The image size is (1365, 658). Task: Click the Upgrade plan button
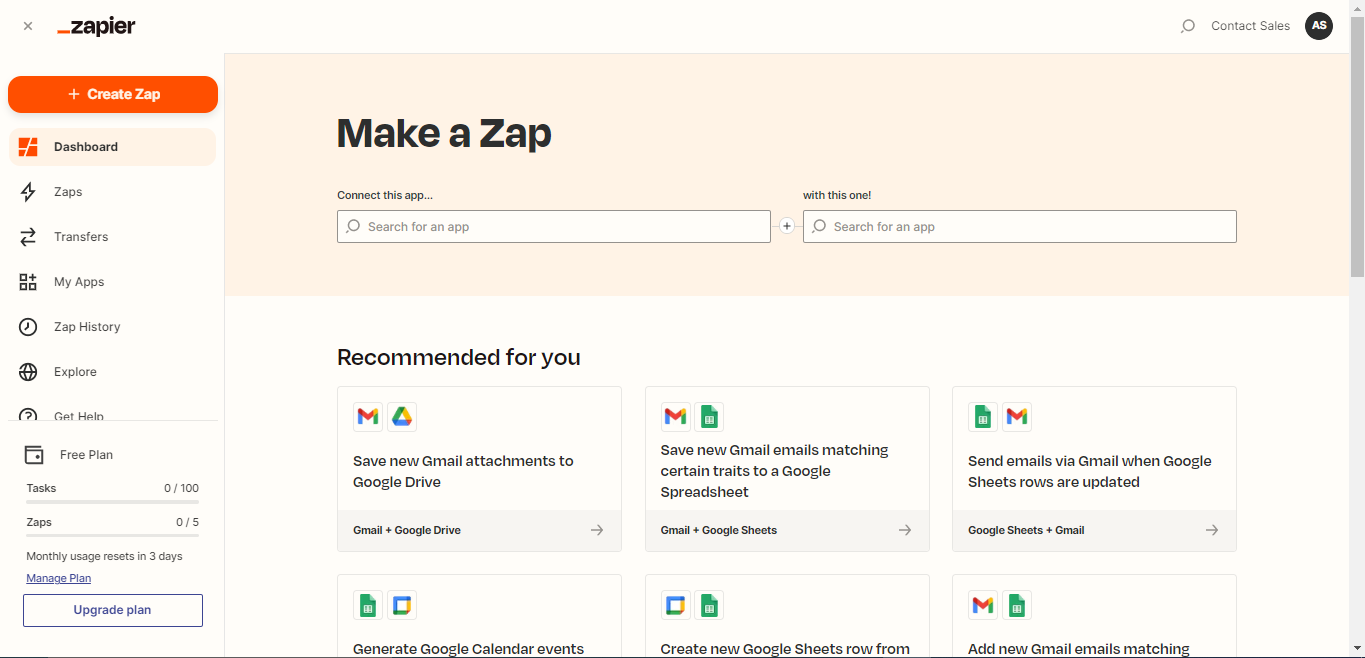[x=113, y=610]
